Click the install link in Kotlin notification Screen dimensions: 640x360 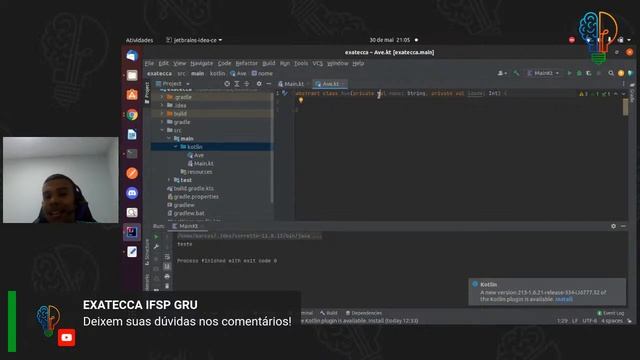click(x=564, y=299)
